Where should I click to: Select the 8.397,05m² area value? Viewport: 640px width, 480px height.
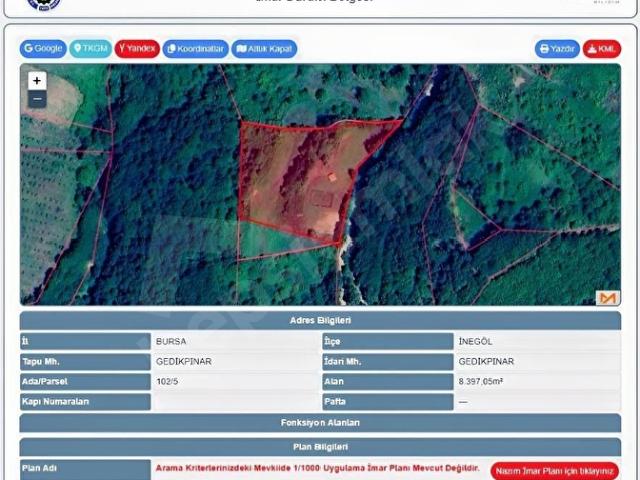(x=480, y=381)
